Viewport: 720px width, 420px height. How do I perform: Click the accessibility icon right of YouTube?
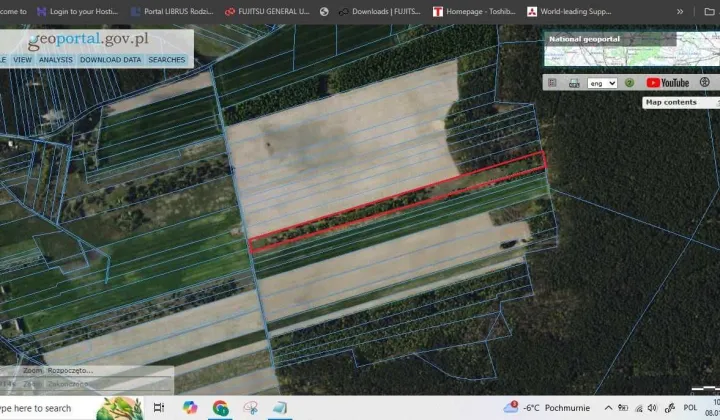coord(703,83)
